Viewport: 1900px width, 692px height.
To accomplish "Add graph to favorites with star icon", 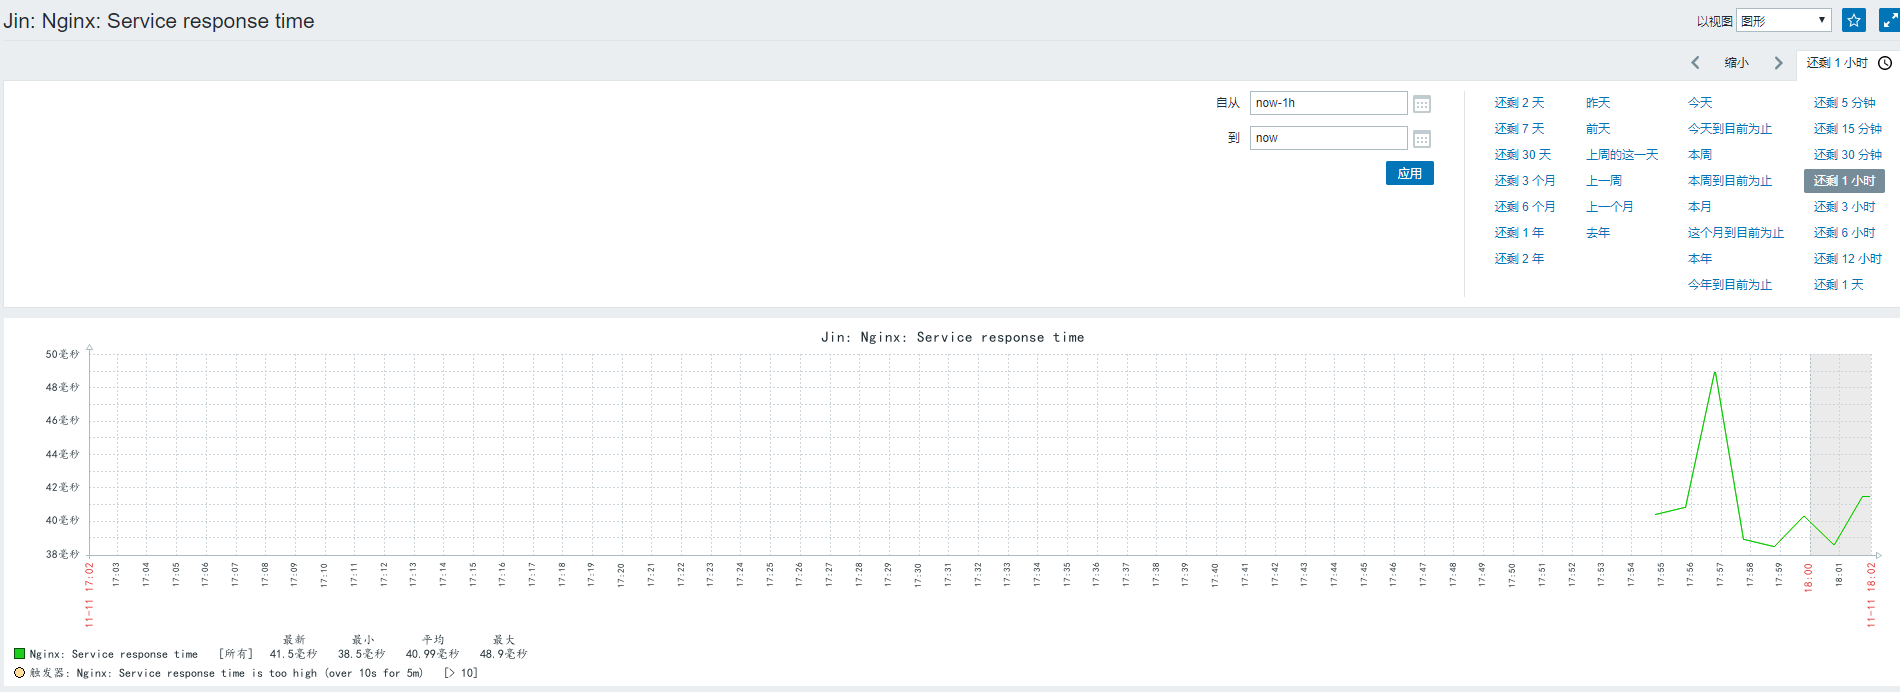I will pyautogui.click(x=1853, y=20).
